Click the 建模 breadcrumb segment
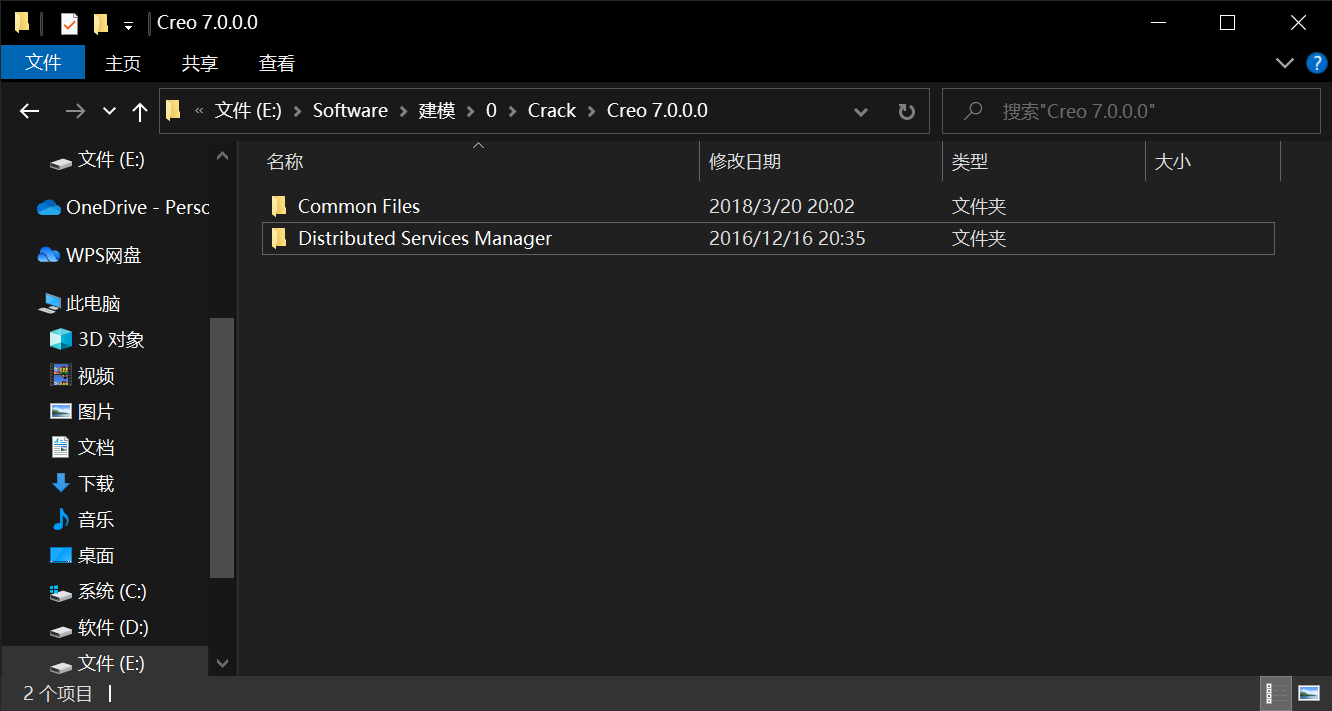The height and width of the screenshot is (711, 1332). [437, 111]
